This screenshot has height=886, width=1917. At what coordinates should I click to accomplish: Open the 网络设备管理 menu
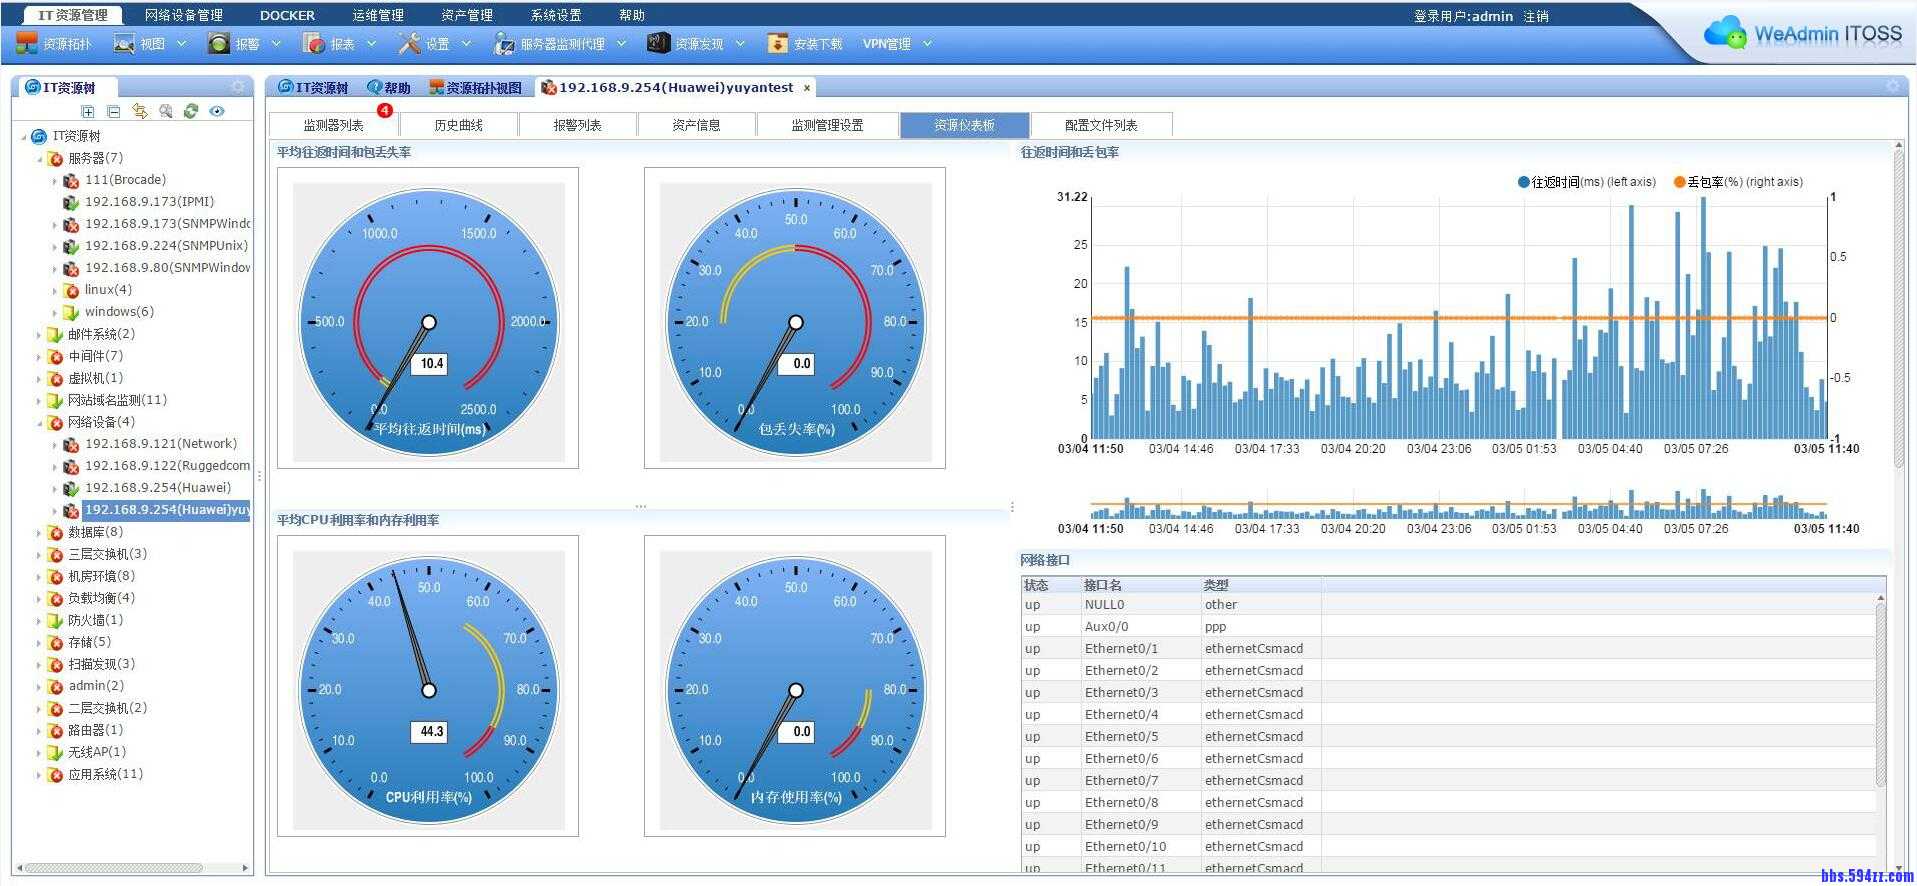pos(183,15)
